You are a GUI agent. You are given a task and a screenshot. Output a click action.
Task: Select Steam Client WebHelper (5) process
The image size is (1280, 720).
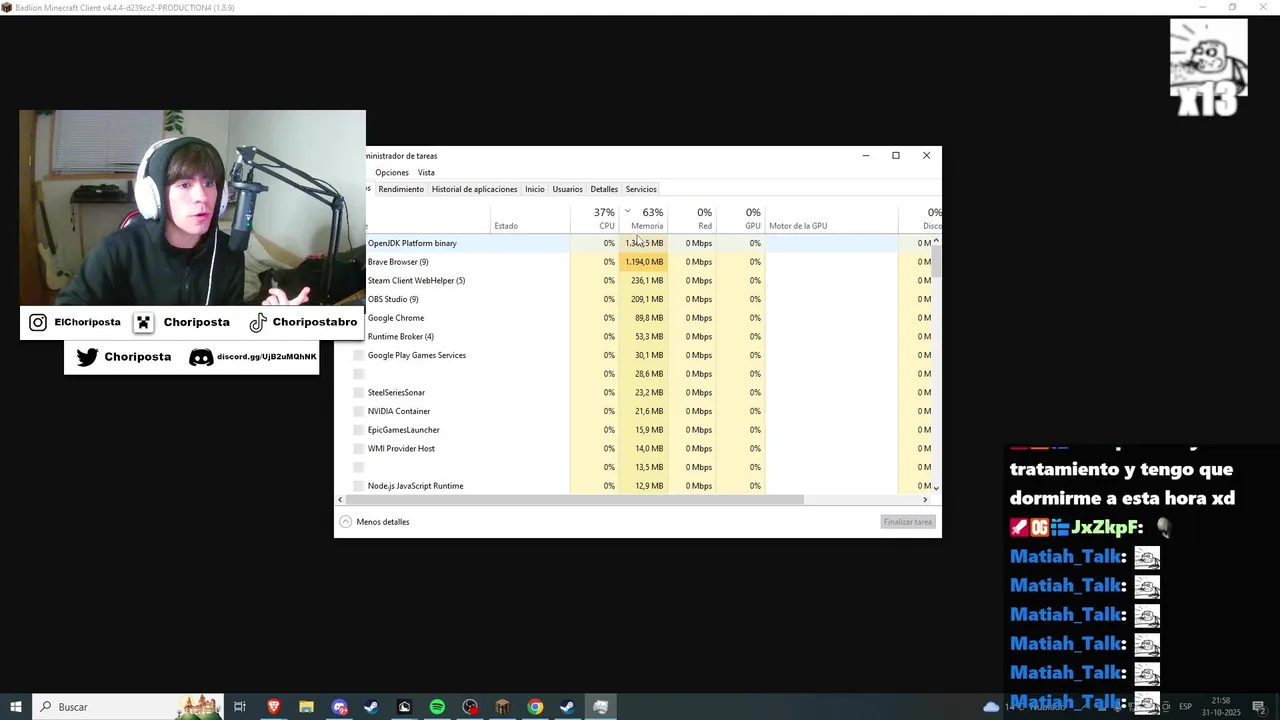416,281
